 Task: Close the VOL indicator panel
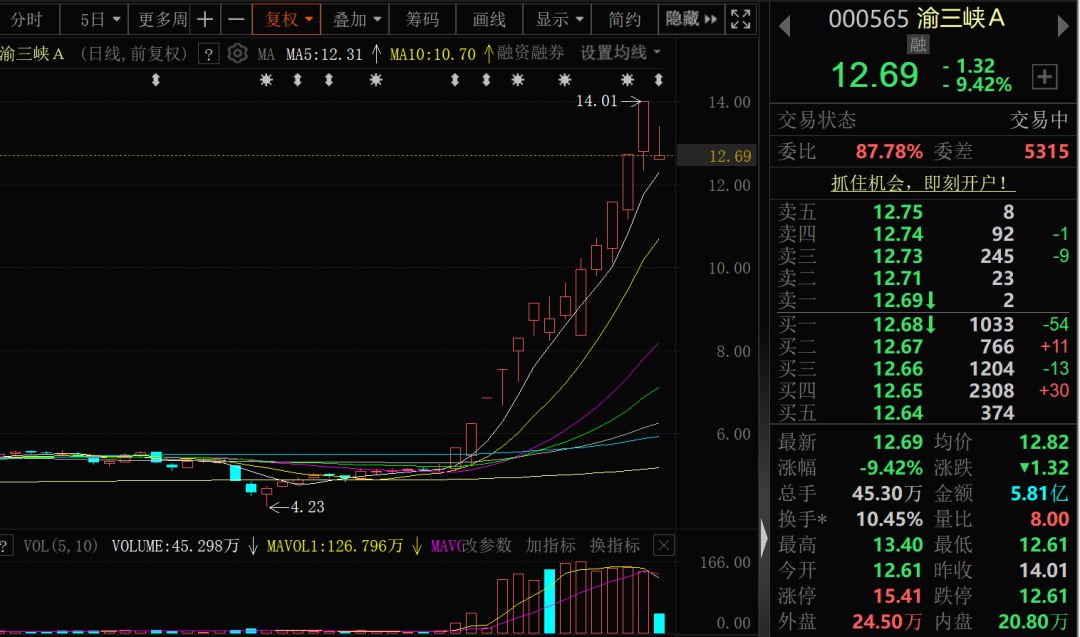(x=664, y=545)
